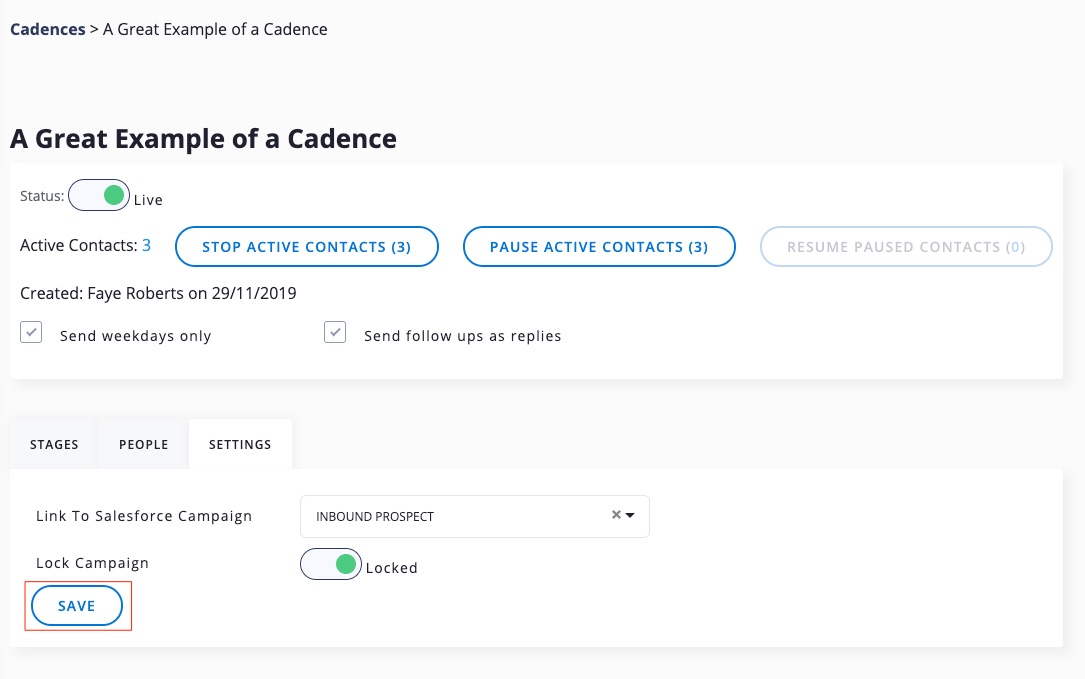This screenshot has width=1085, height=679.
Task: Toggle the Lock Campaign switch
Action: 331,565
